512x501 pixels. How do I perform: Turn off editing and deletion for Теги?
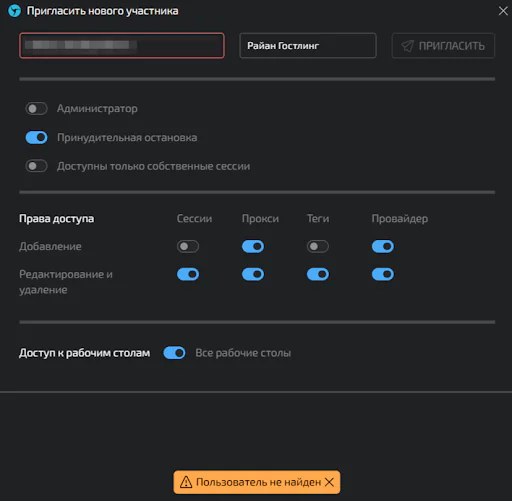318,274
